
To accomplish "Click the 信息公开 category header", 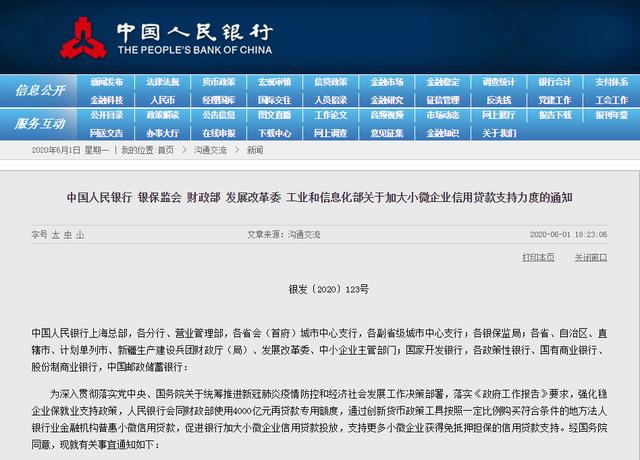I will click(40, 90).
